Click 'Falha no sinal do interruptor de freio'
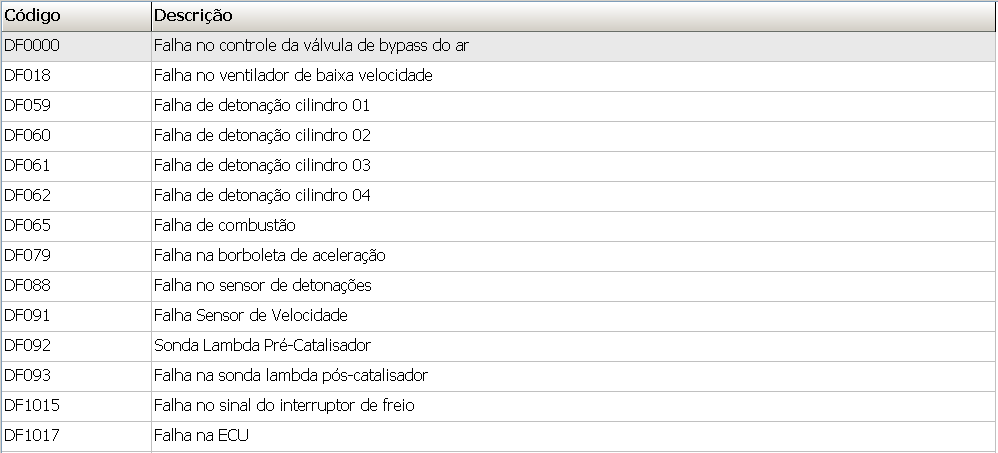 click(x=284, y=406)
